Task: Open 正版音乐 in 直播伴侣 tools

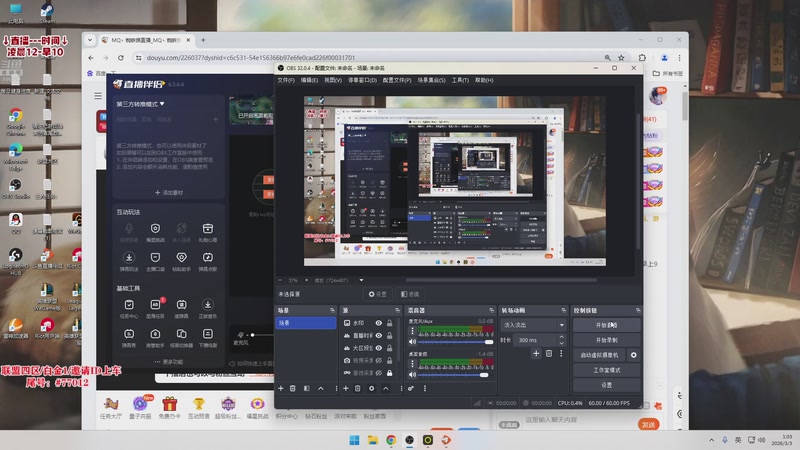Action: pos(208,308)
